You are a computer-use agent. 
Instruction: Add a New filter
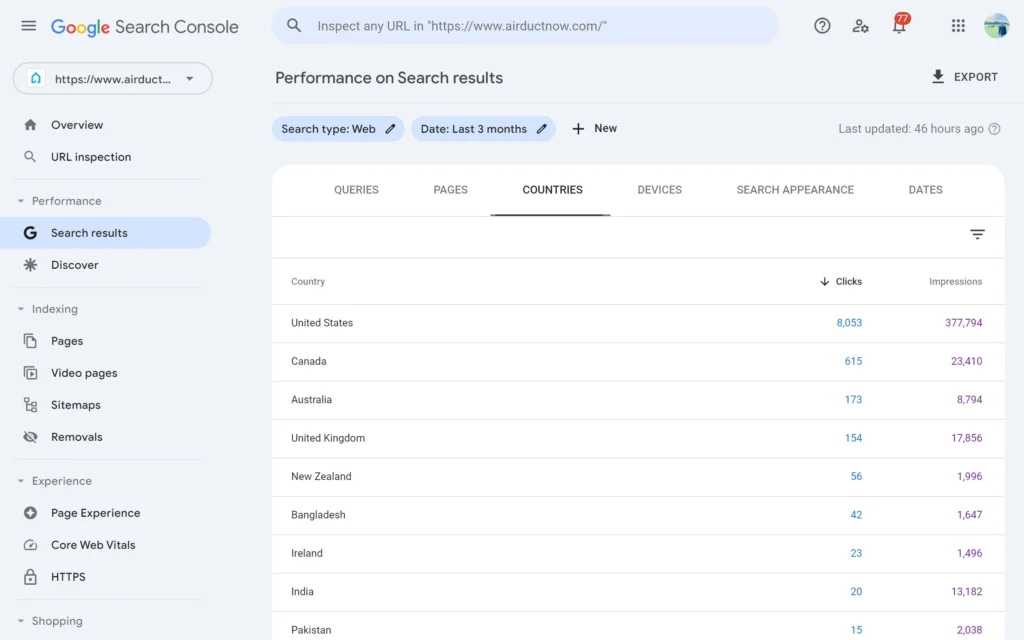coord(594,129)
